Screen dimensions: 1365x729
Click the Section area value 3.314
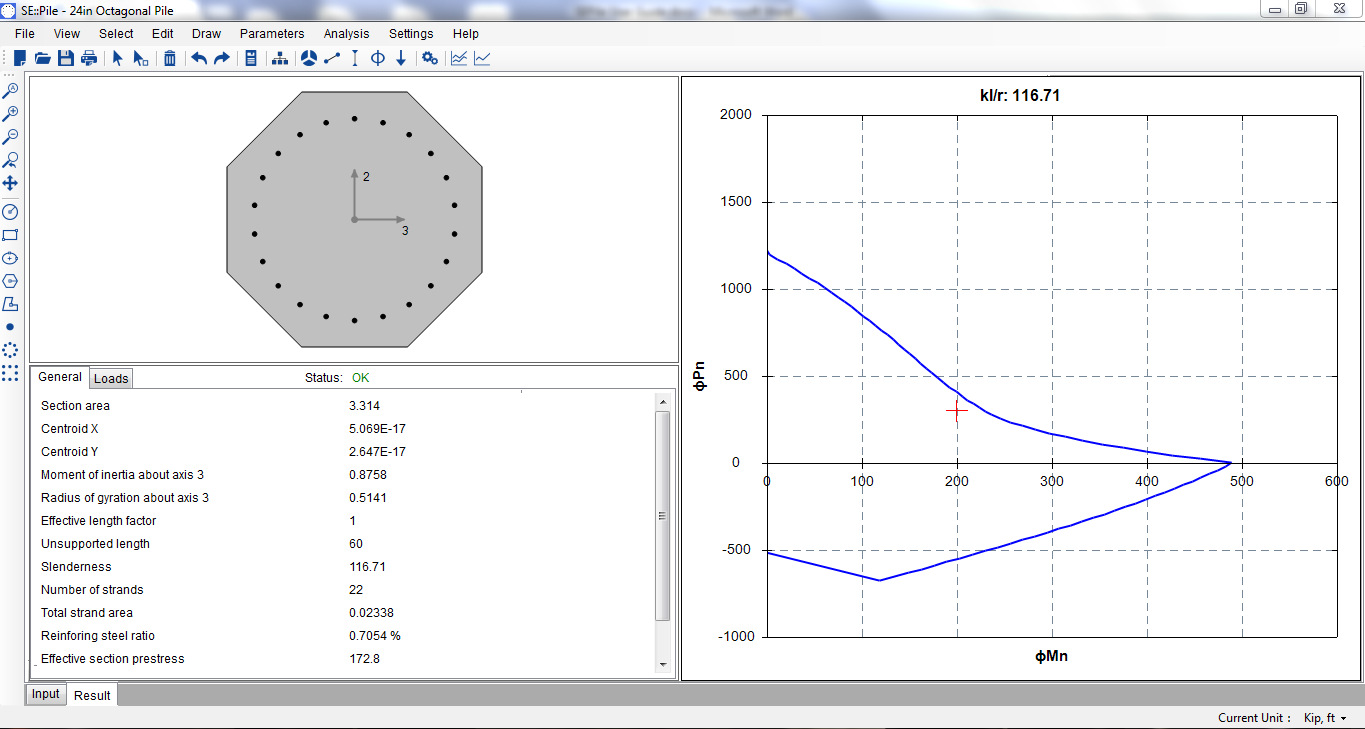tap(364, 406)
